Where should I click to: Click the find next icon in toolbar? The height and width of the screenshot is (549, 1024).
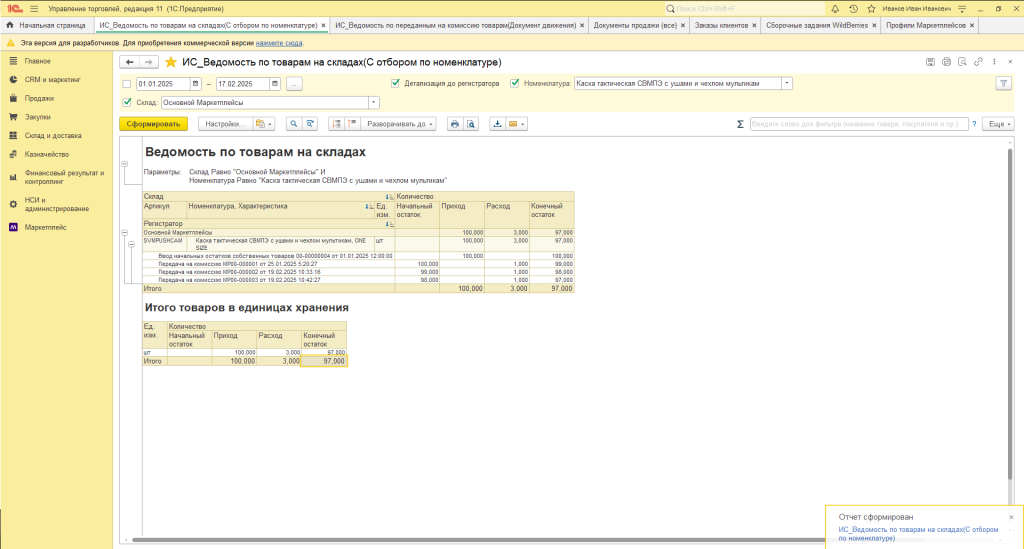[x=310, y=124]
